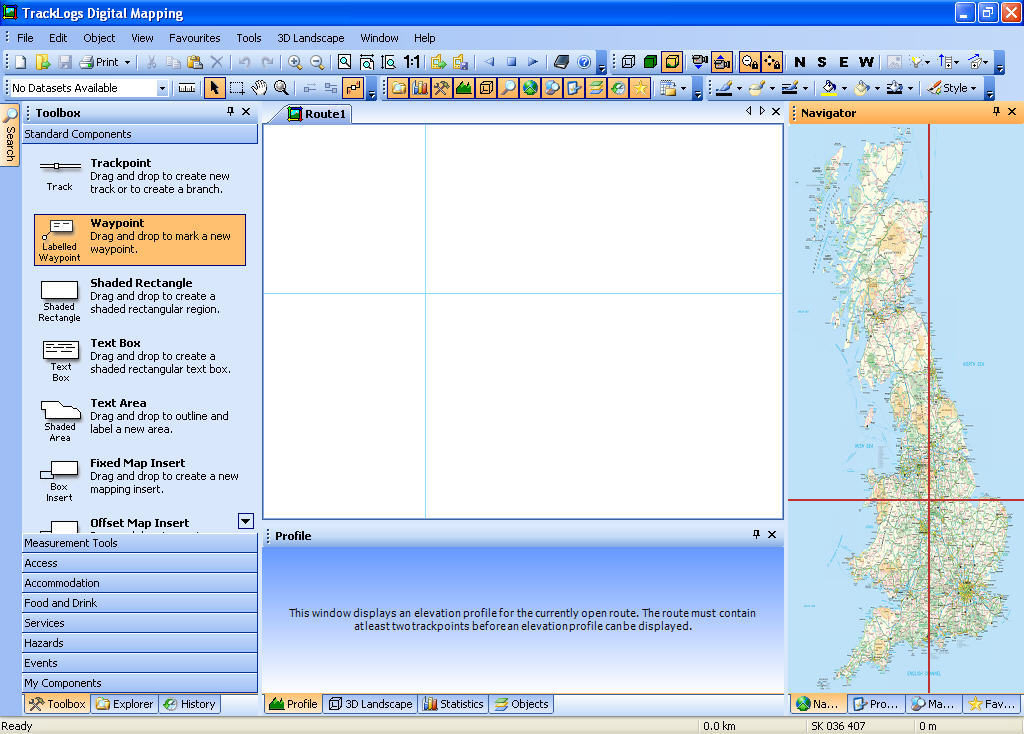Viewport: 1024px width, 734px height.
Task: Click the layered Objects toolbar icon
Action: pyautogui.click(x=596, y=88)
